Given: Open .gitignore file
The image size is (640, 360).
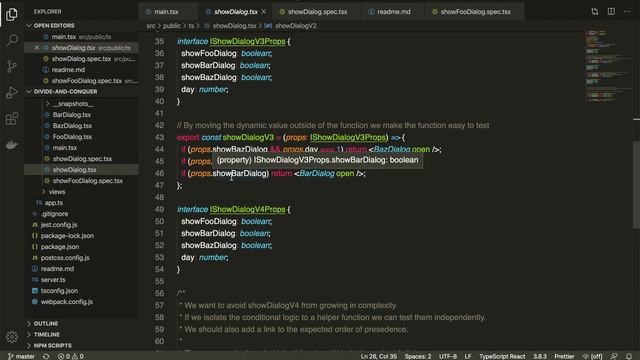Looking at the screenshot, I should (54, 213).
